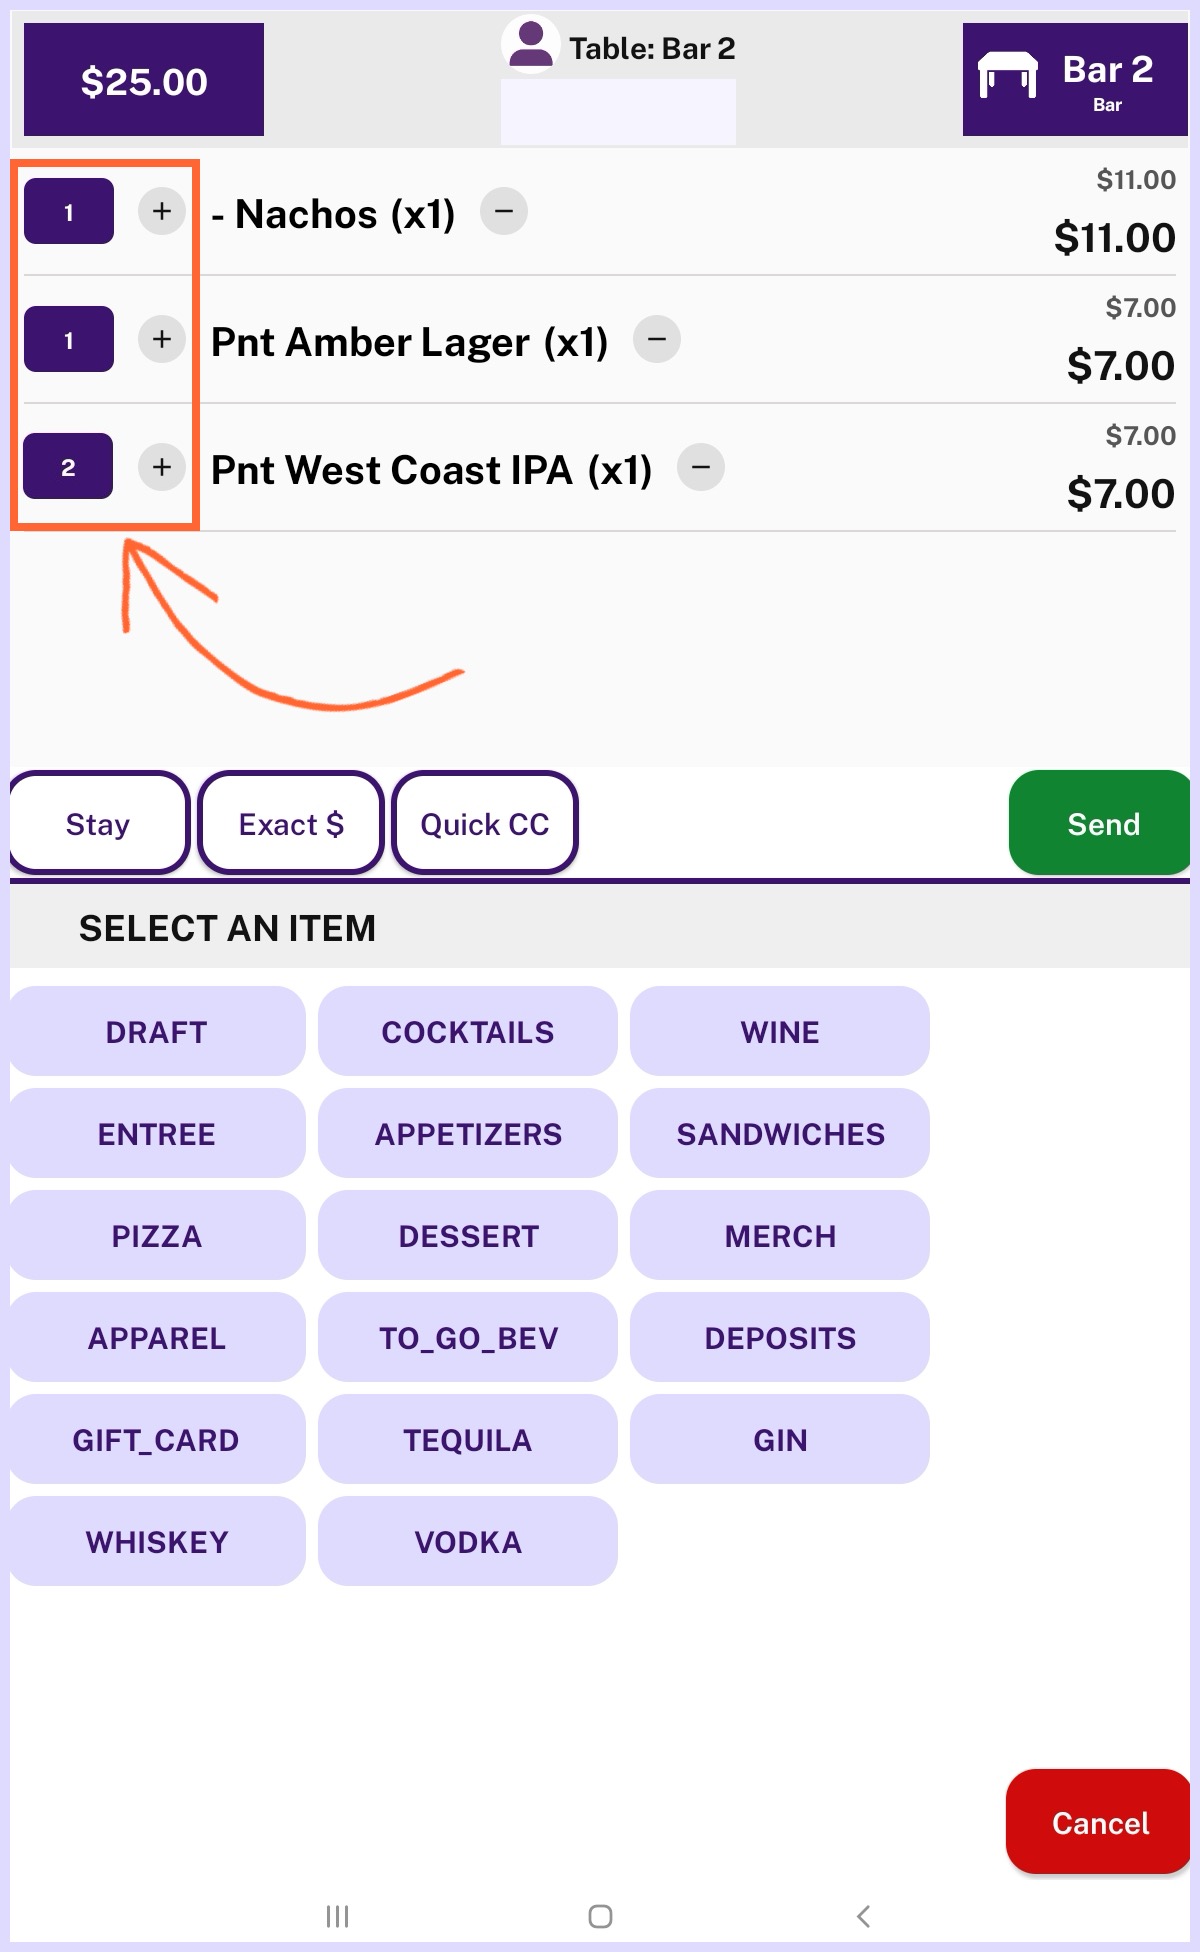Select seat number 2 badge for West Coast IPA
The image size is (1200, 1952).
pyautogui.click(x=68, y=467)
